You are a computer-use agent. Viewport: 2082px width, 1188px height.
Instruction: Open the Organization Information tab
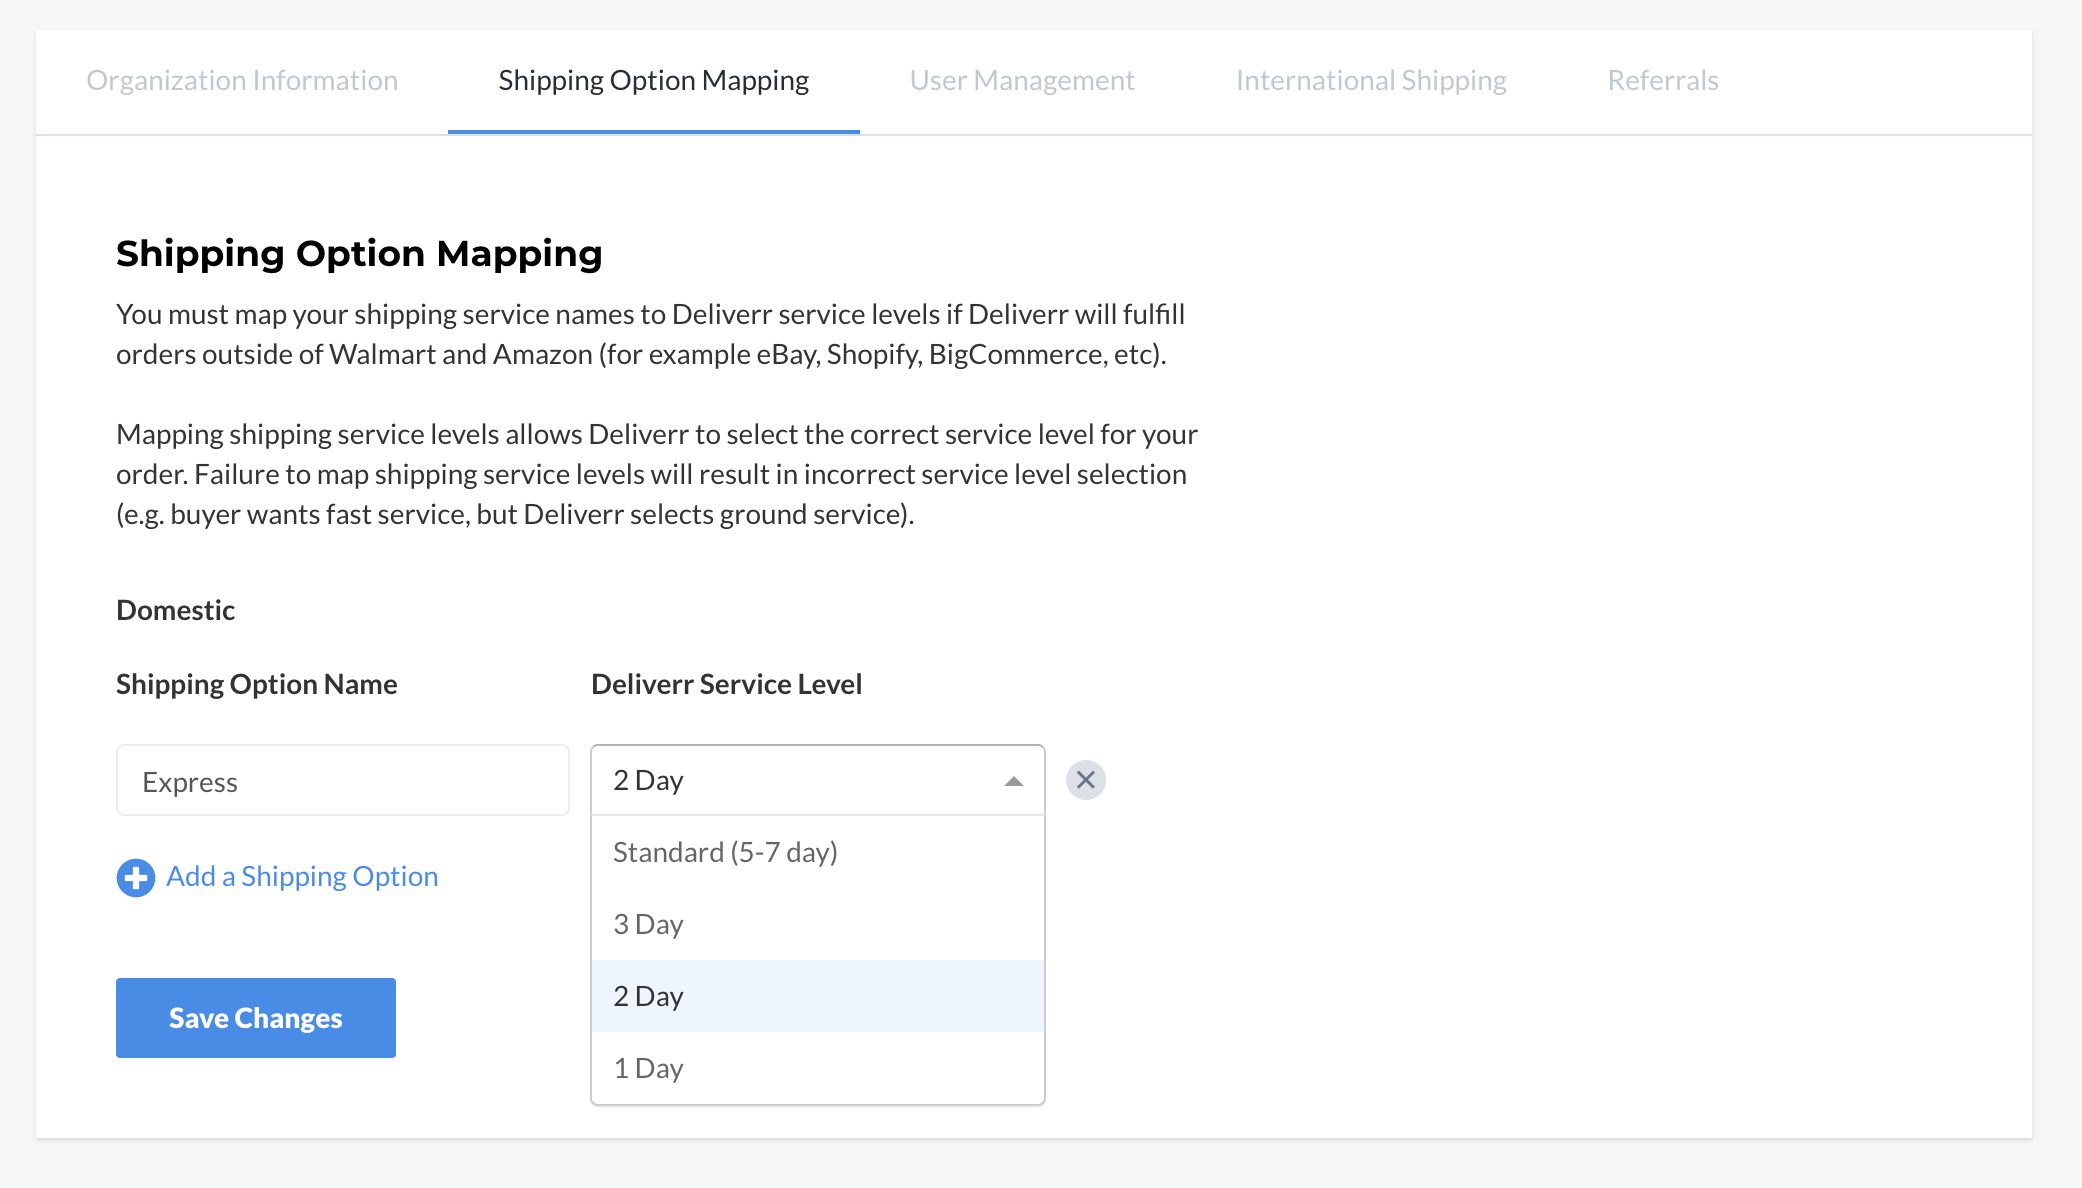tap(242, 80)
